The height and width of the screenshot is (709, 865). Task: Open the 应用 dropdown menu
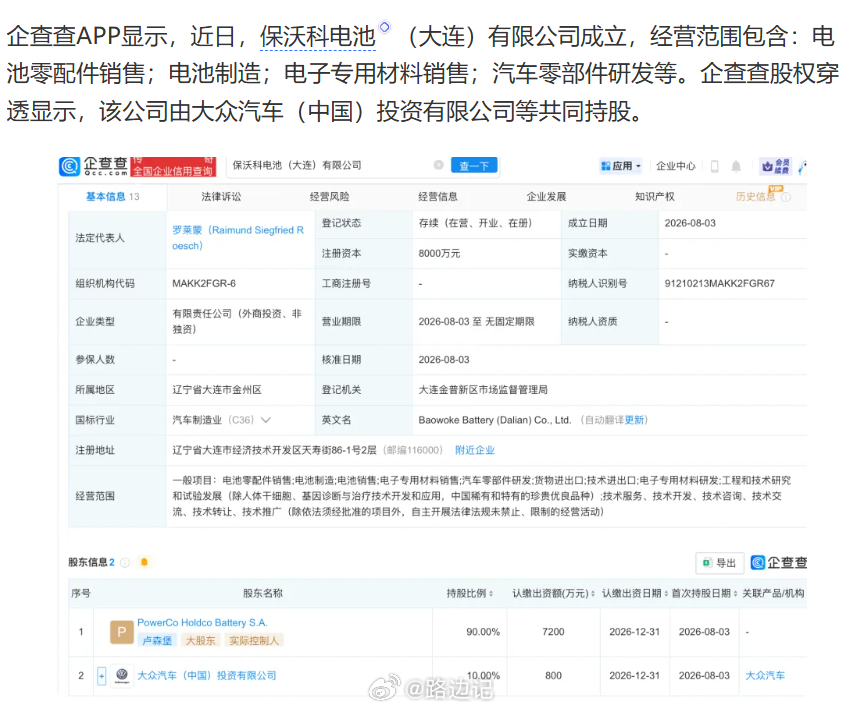[x=621, y=166]
